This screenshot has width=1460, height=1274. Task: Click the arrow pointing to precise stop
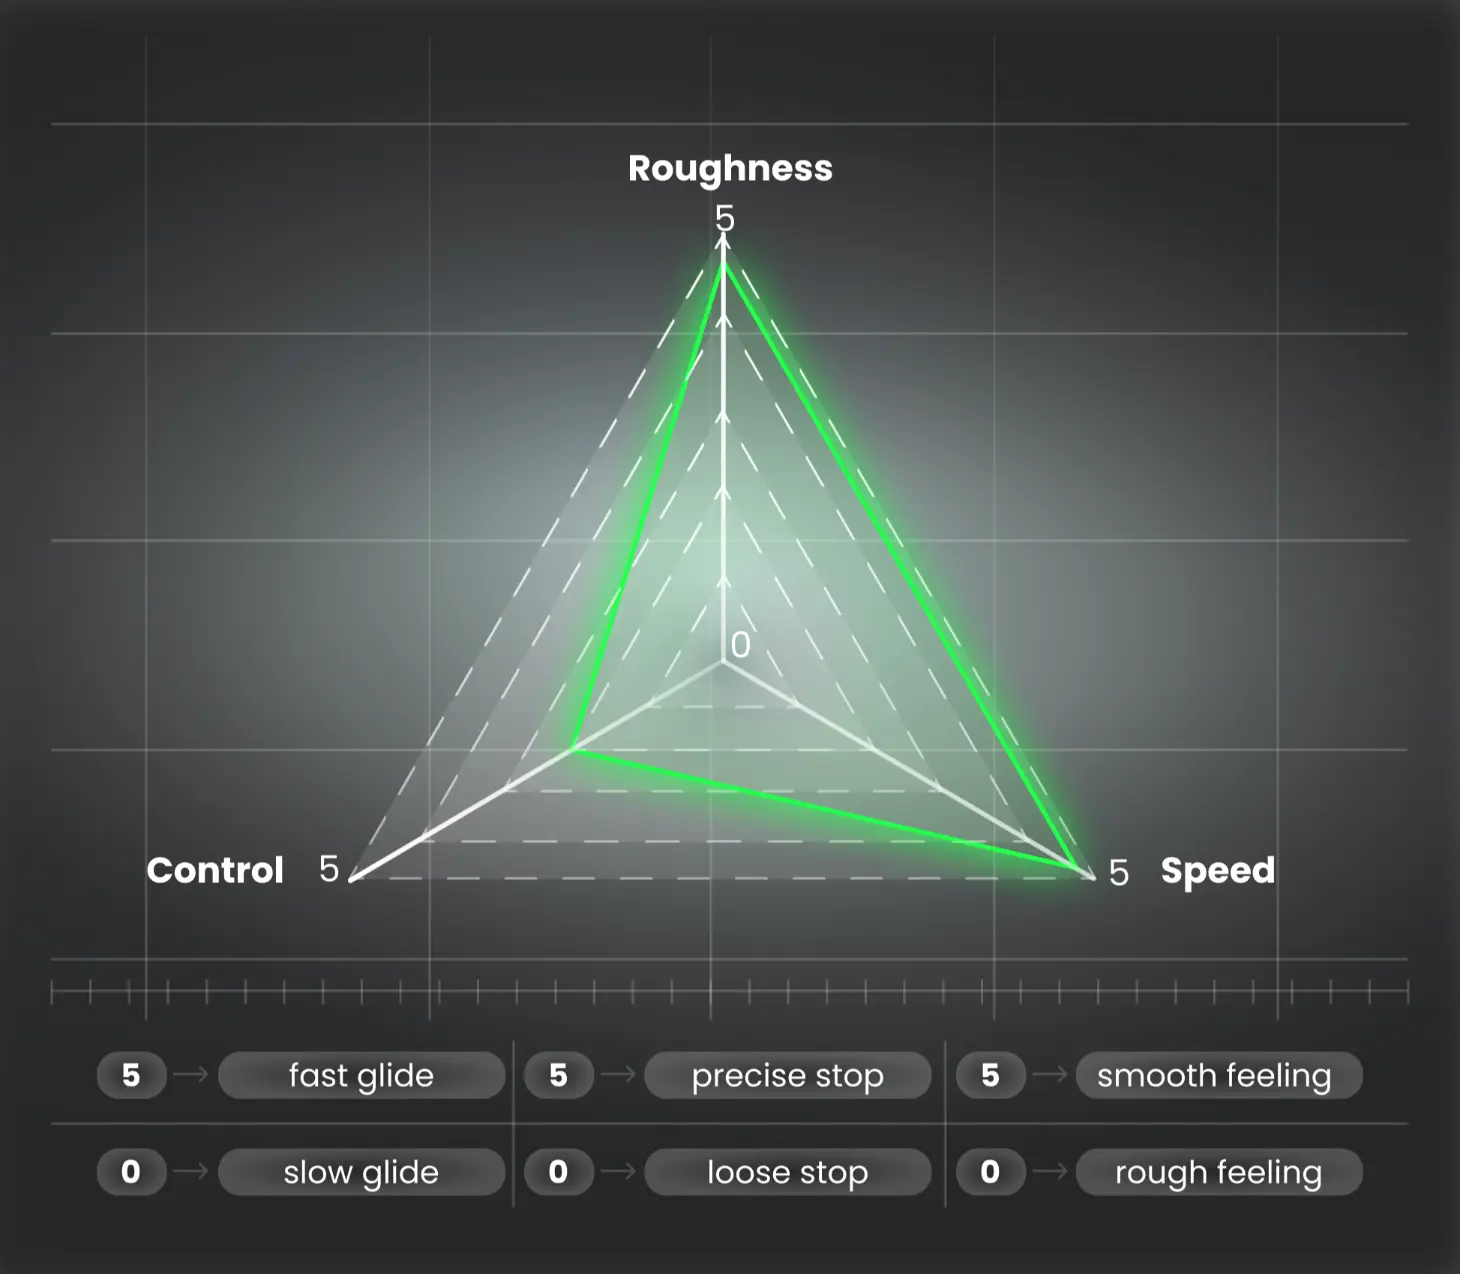click(x=618, y=1075)
